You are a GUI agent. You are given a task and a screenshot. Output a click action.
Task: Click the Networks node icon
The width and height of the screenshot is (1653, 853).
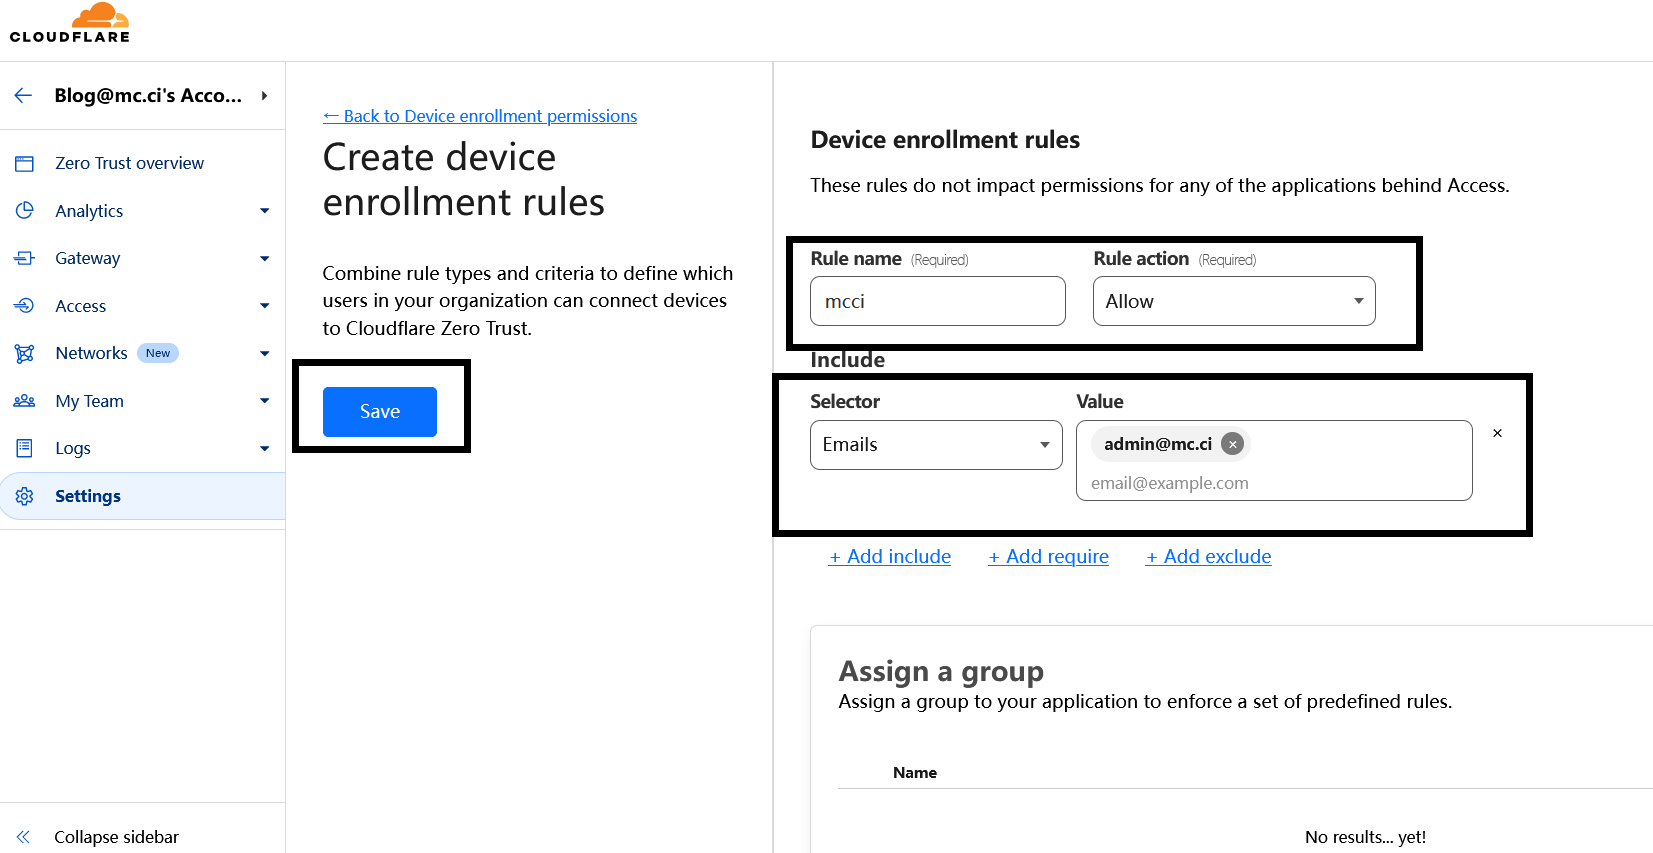pos(25,353)
